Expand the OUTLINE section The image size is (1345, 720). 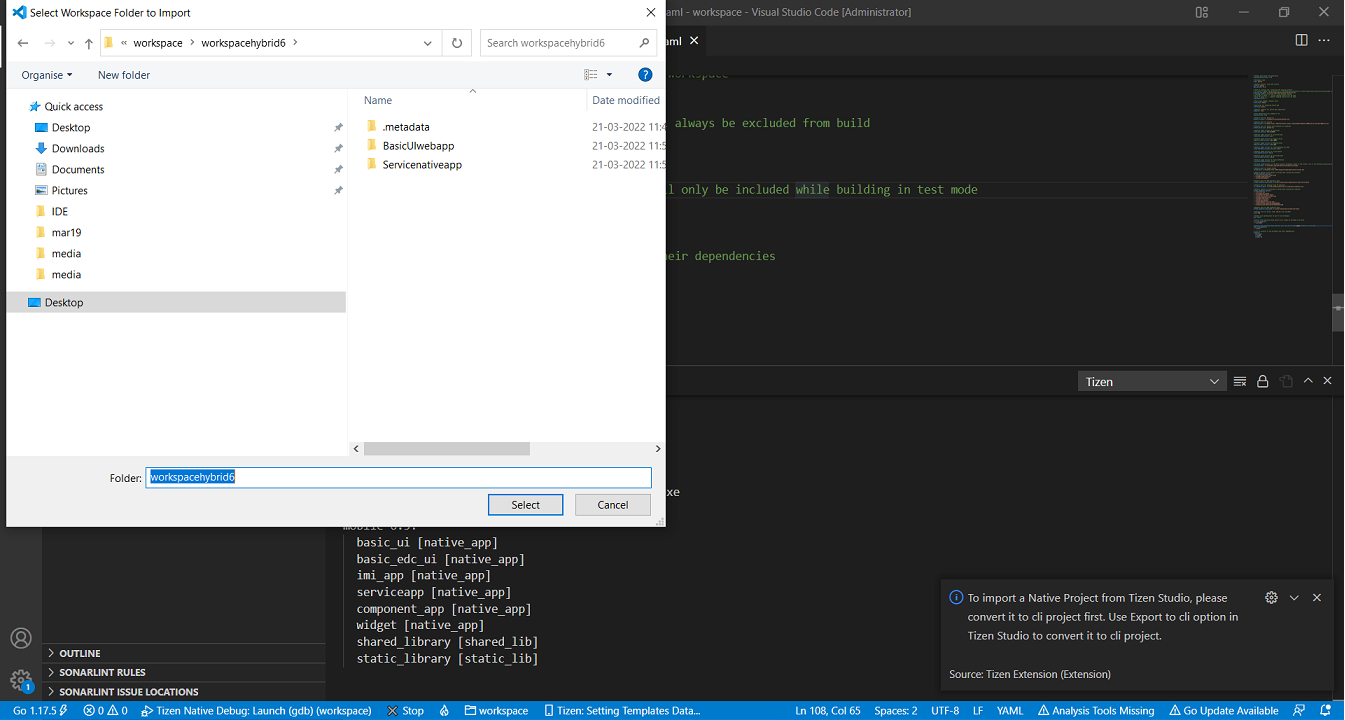tap(80, 653)
